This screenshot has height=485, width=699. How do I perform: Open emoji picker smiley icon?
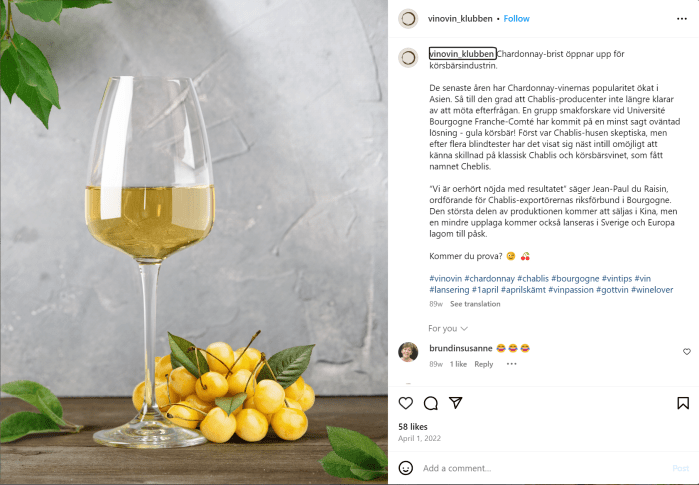tap(405, 468)
